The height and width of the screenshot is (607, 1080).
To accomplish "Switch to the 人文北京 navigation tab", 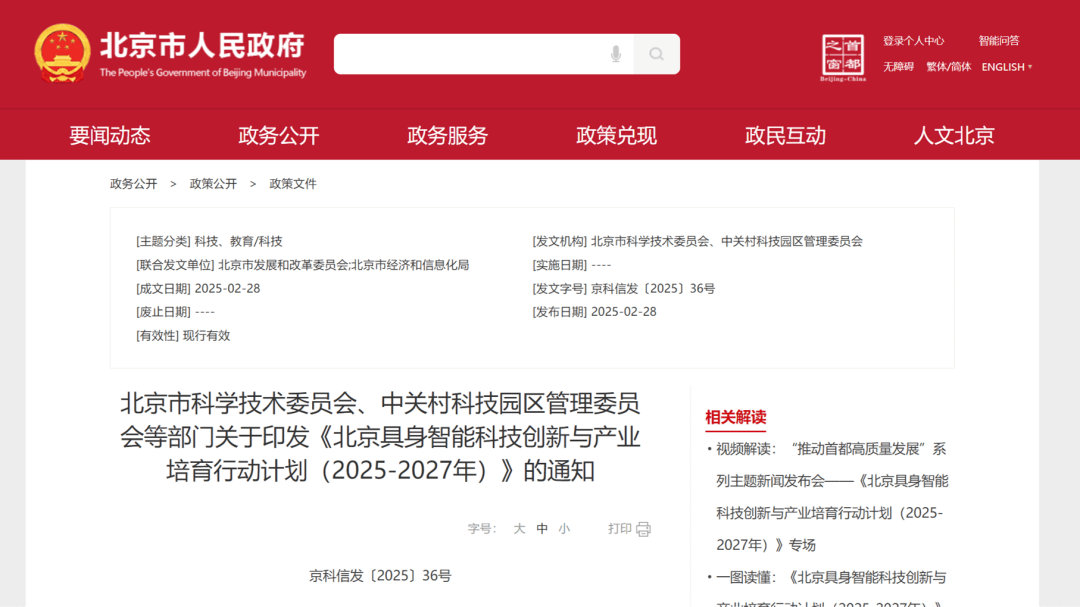I will pyautogui.click(x=954, y=135).
